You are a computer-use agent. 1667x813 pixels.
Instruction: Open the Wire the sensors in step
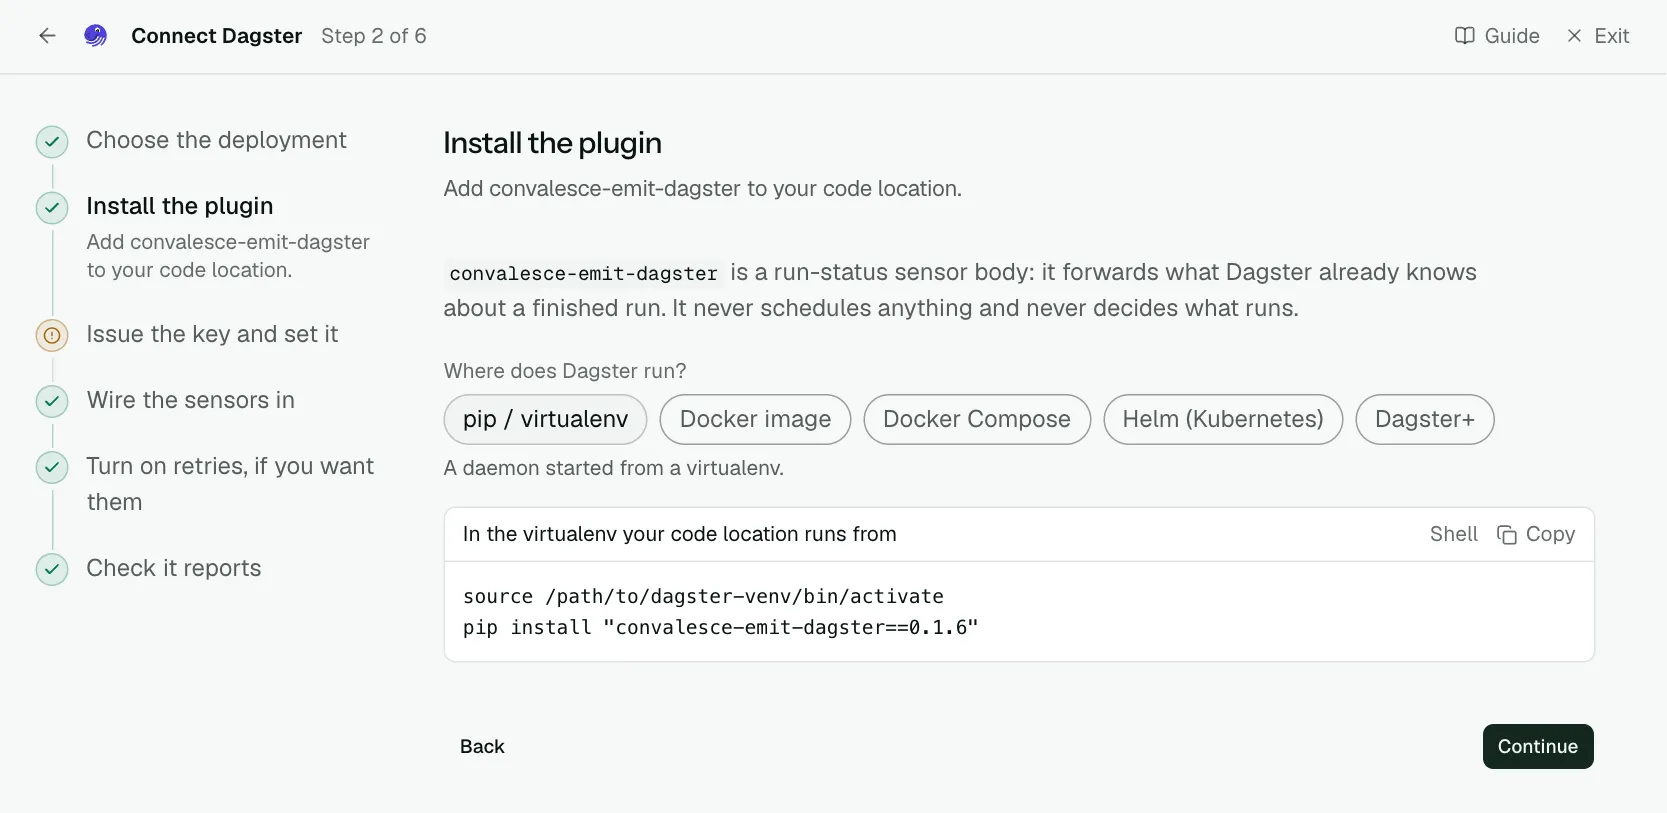pos(191,400)
